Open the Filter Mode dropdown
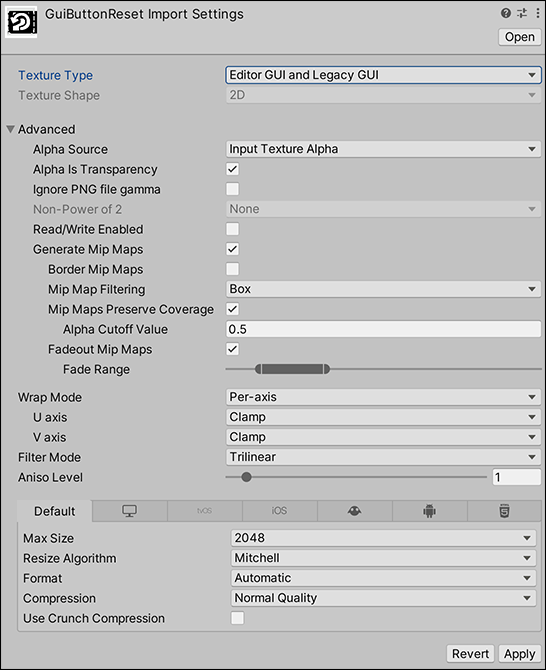The width and height of the screenshot is (546, 670). click(383, 457)
